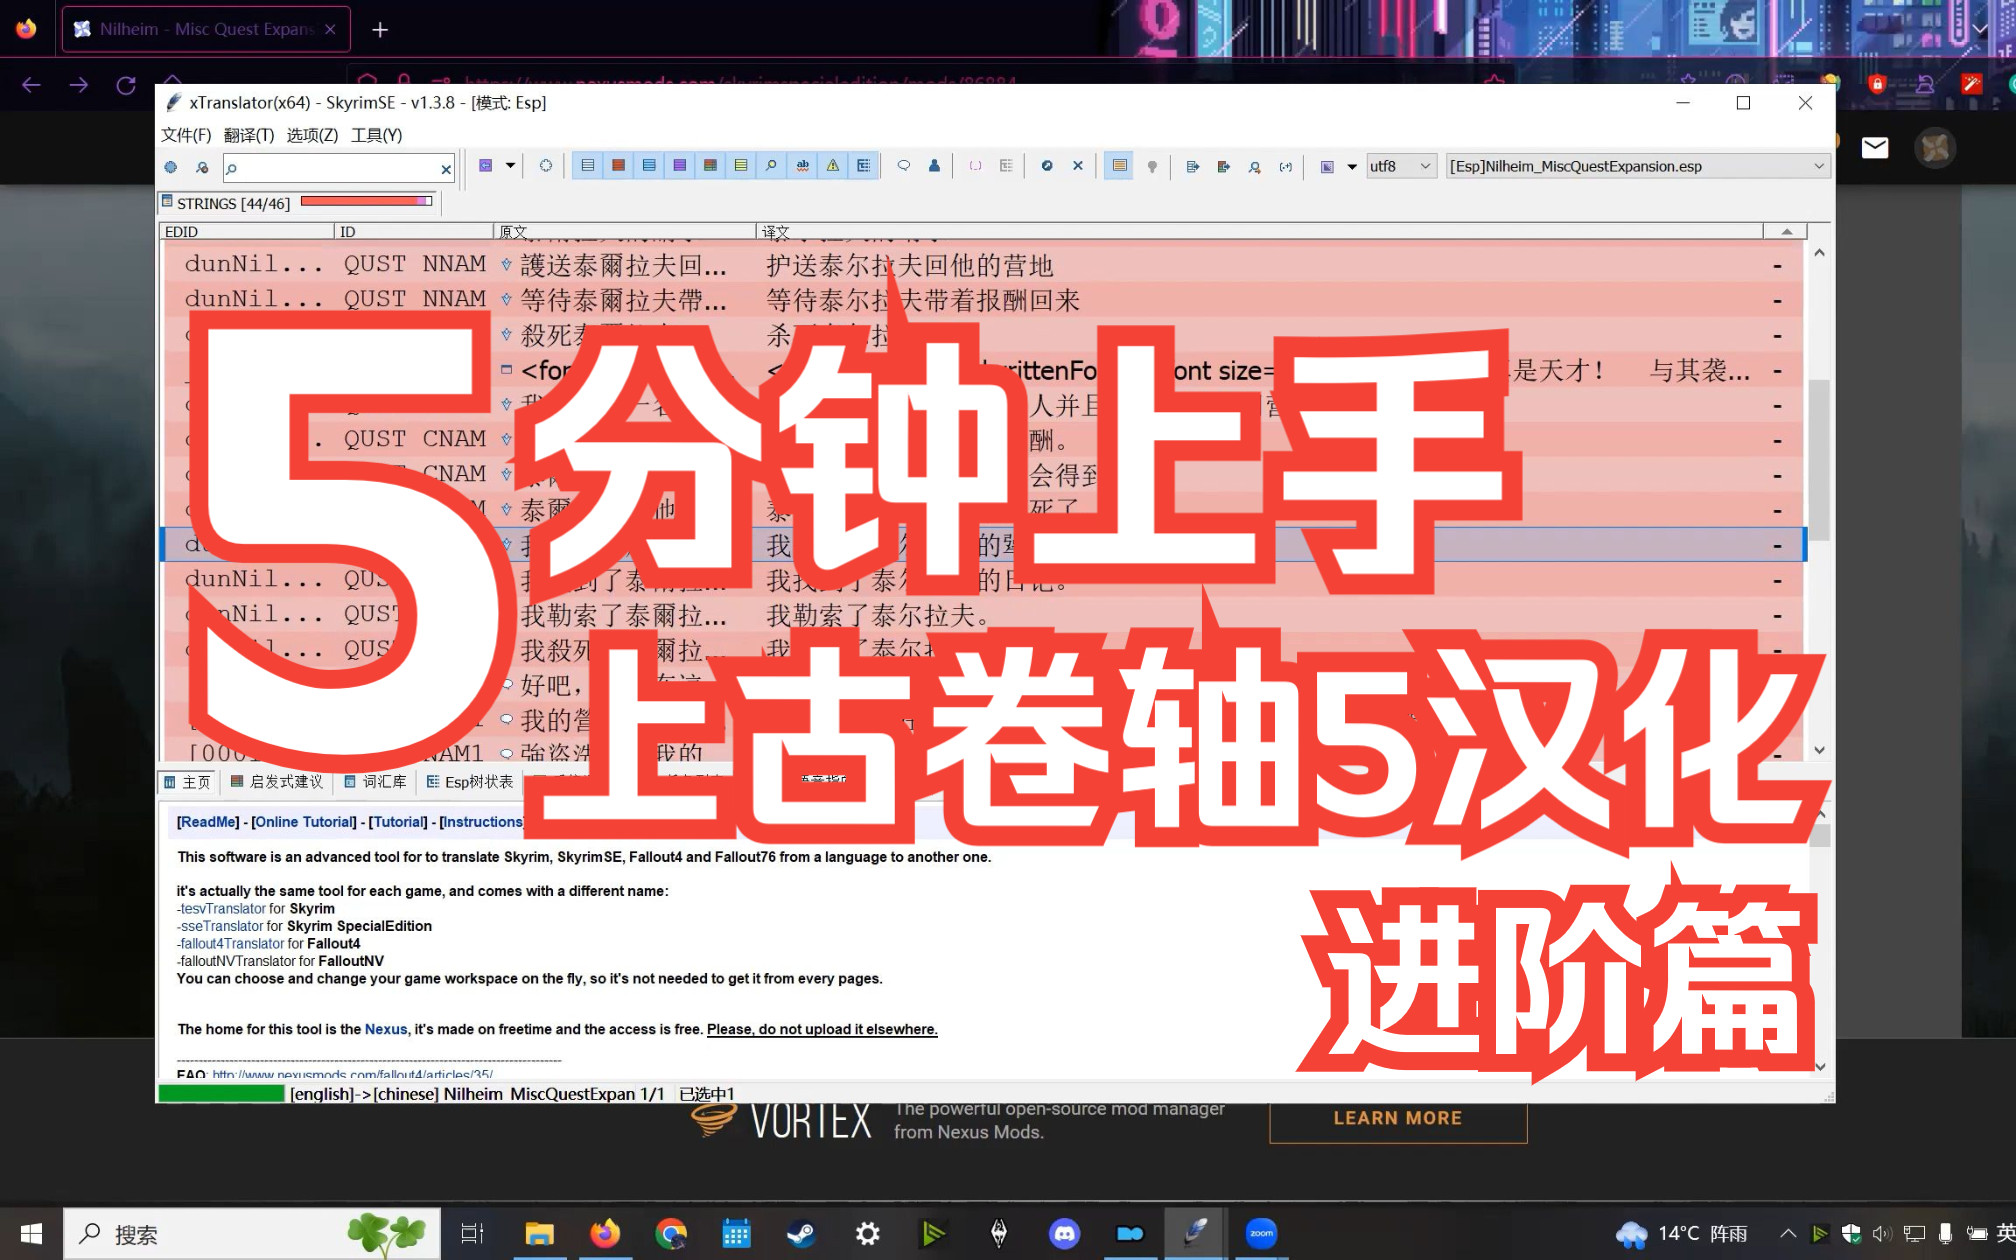Screen dimensions: 2016x1260
Task: Click the user/translator profile icon
Action: click(933, 166)
